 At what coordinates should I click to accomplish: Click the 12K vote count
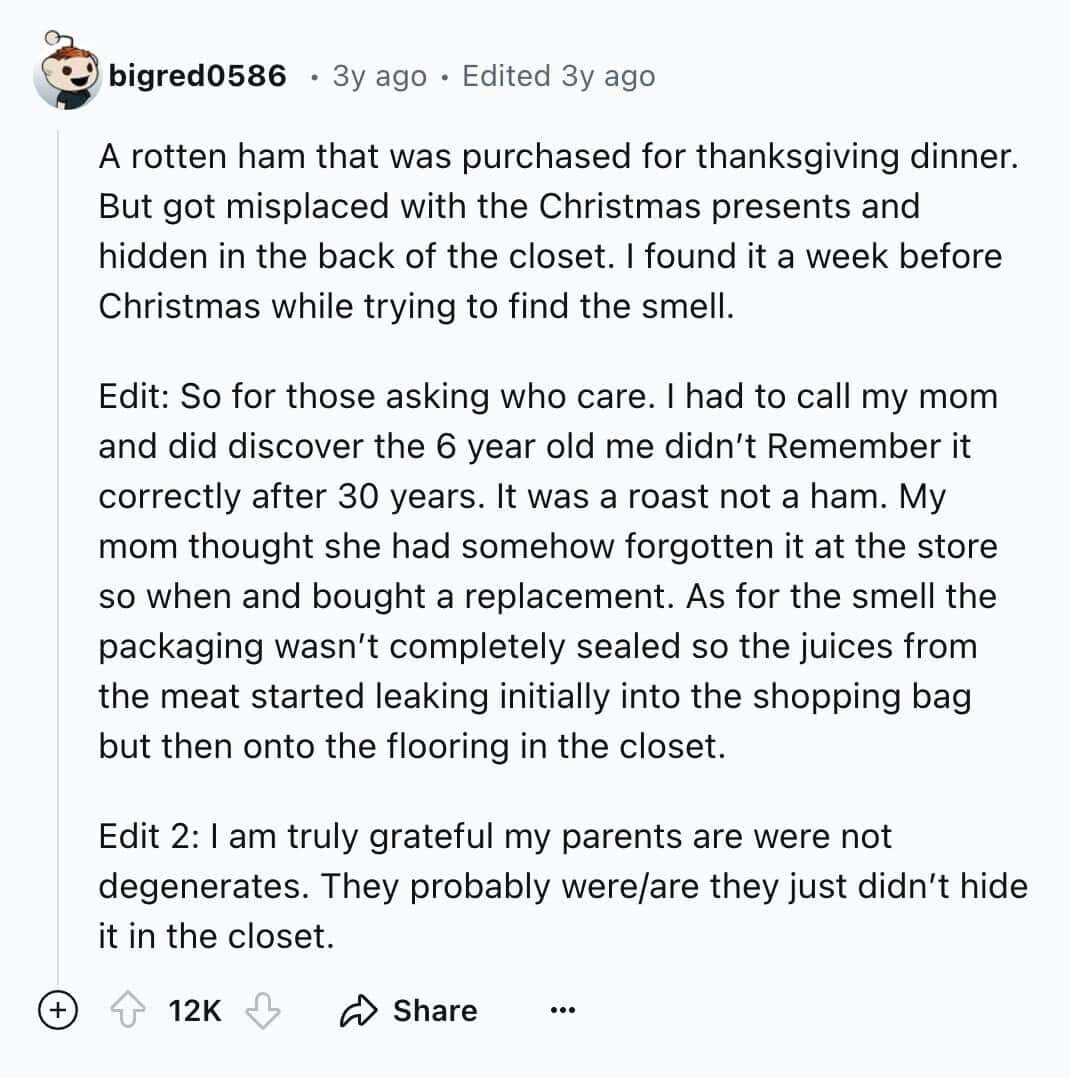pyautogui.click(x=195, y=1011)
